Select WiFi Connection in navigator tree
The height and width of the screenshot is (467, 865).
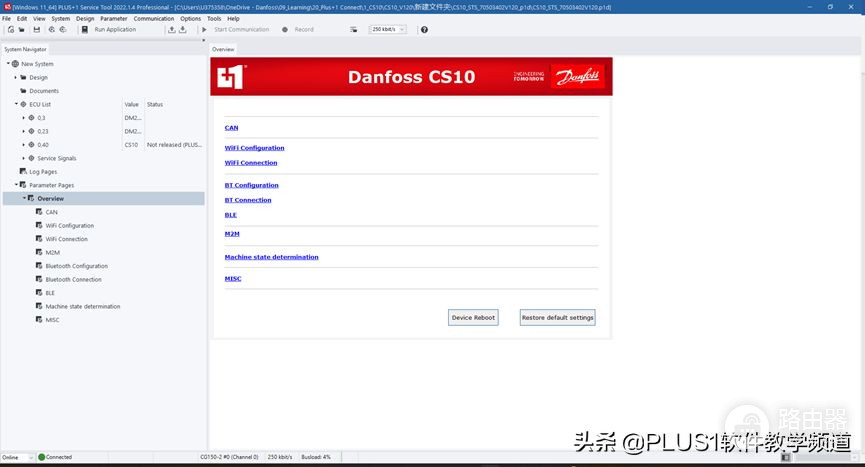(x=66, y=239)
